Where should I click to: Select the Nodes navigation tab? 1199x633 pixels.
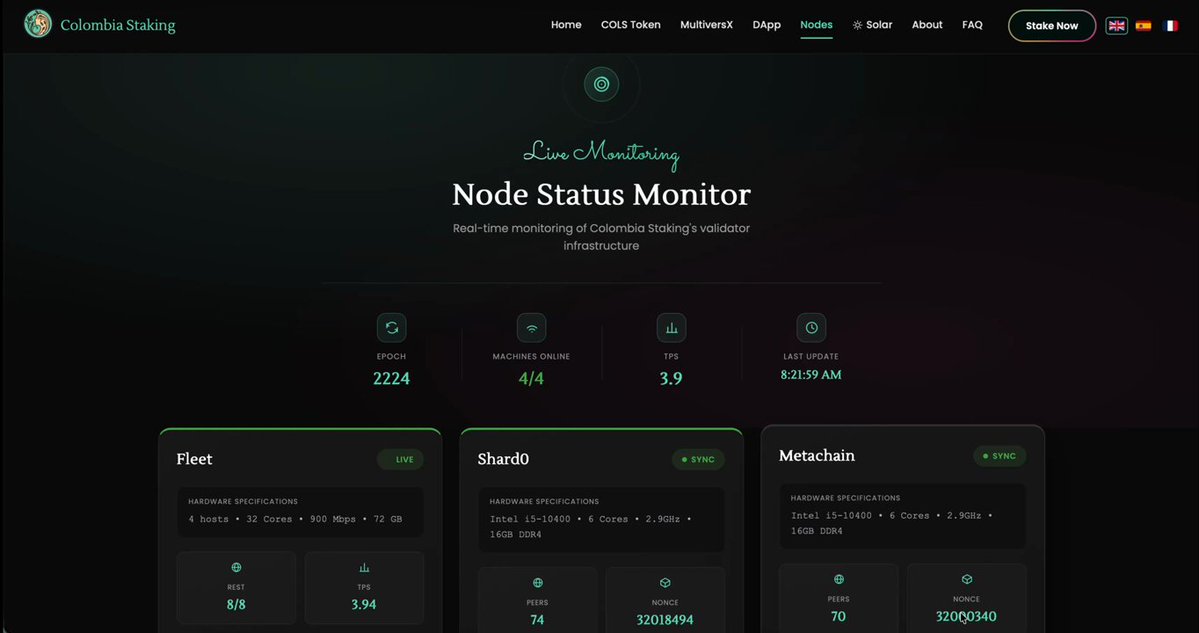coord(817,25)
